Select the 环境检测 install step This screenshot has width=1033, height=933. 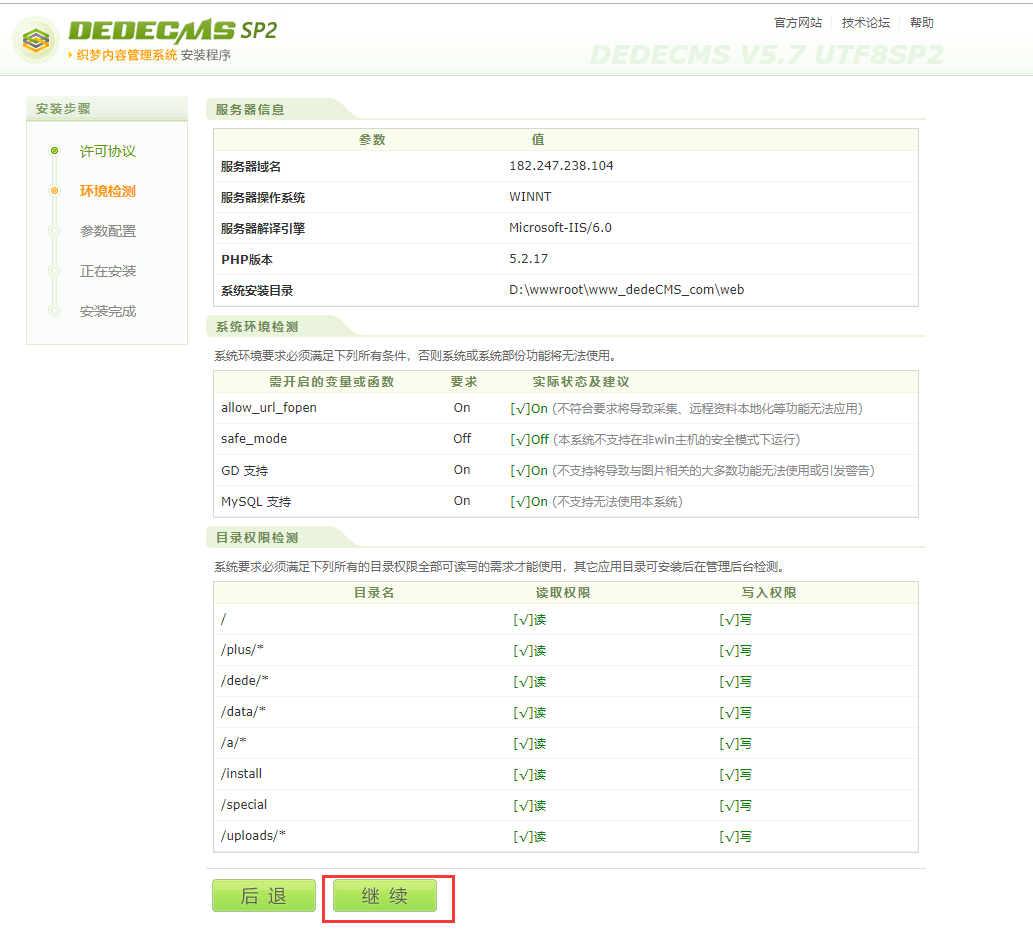[x=108, y=191]
